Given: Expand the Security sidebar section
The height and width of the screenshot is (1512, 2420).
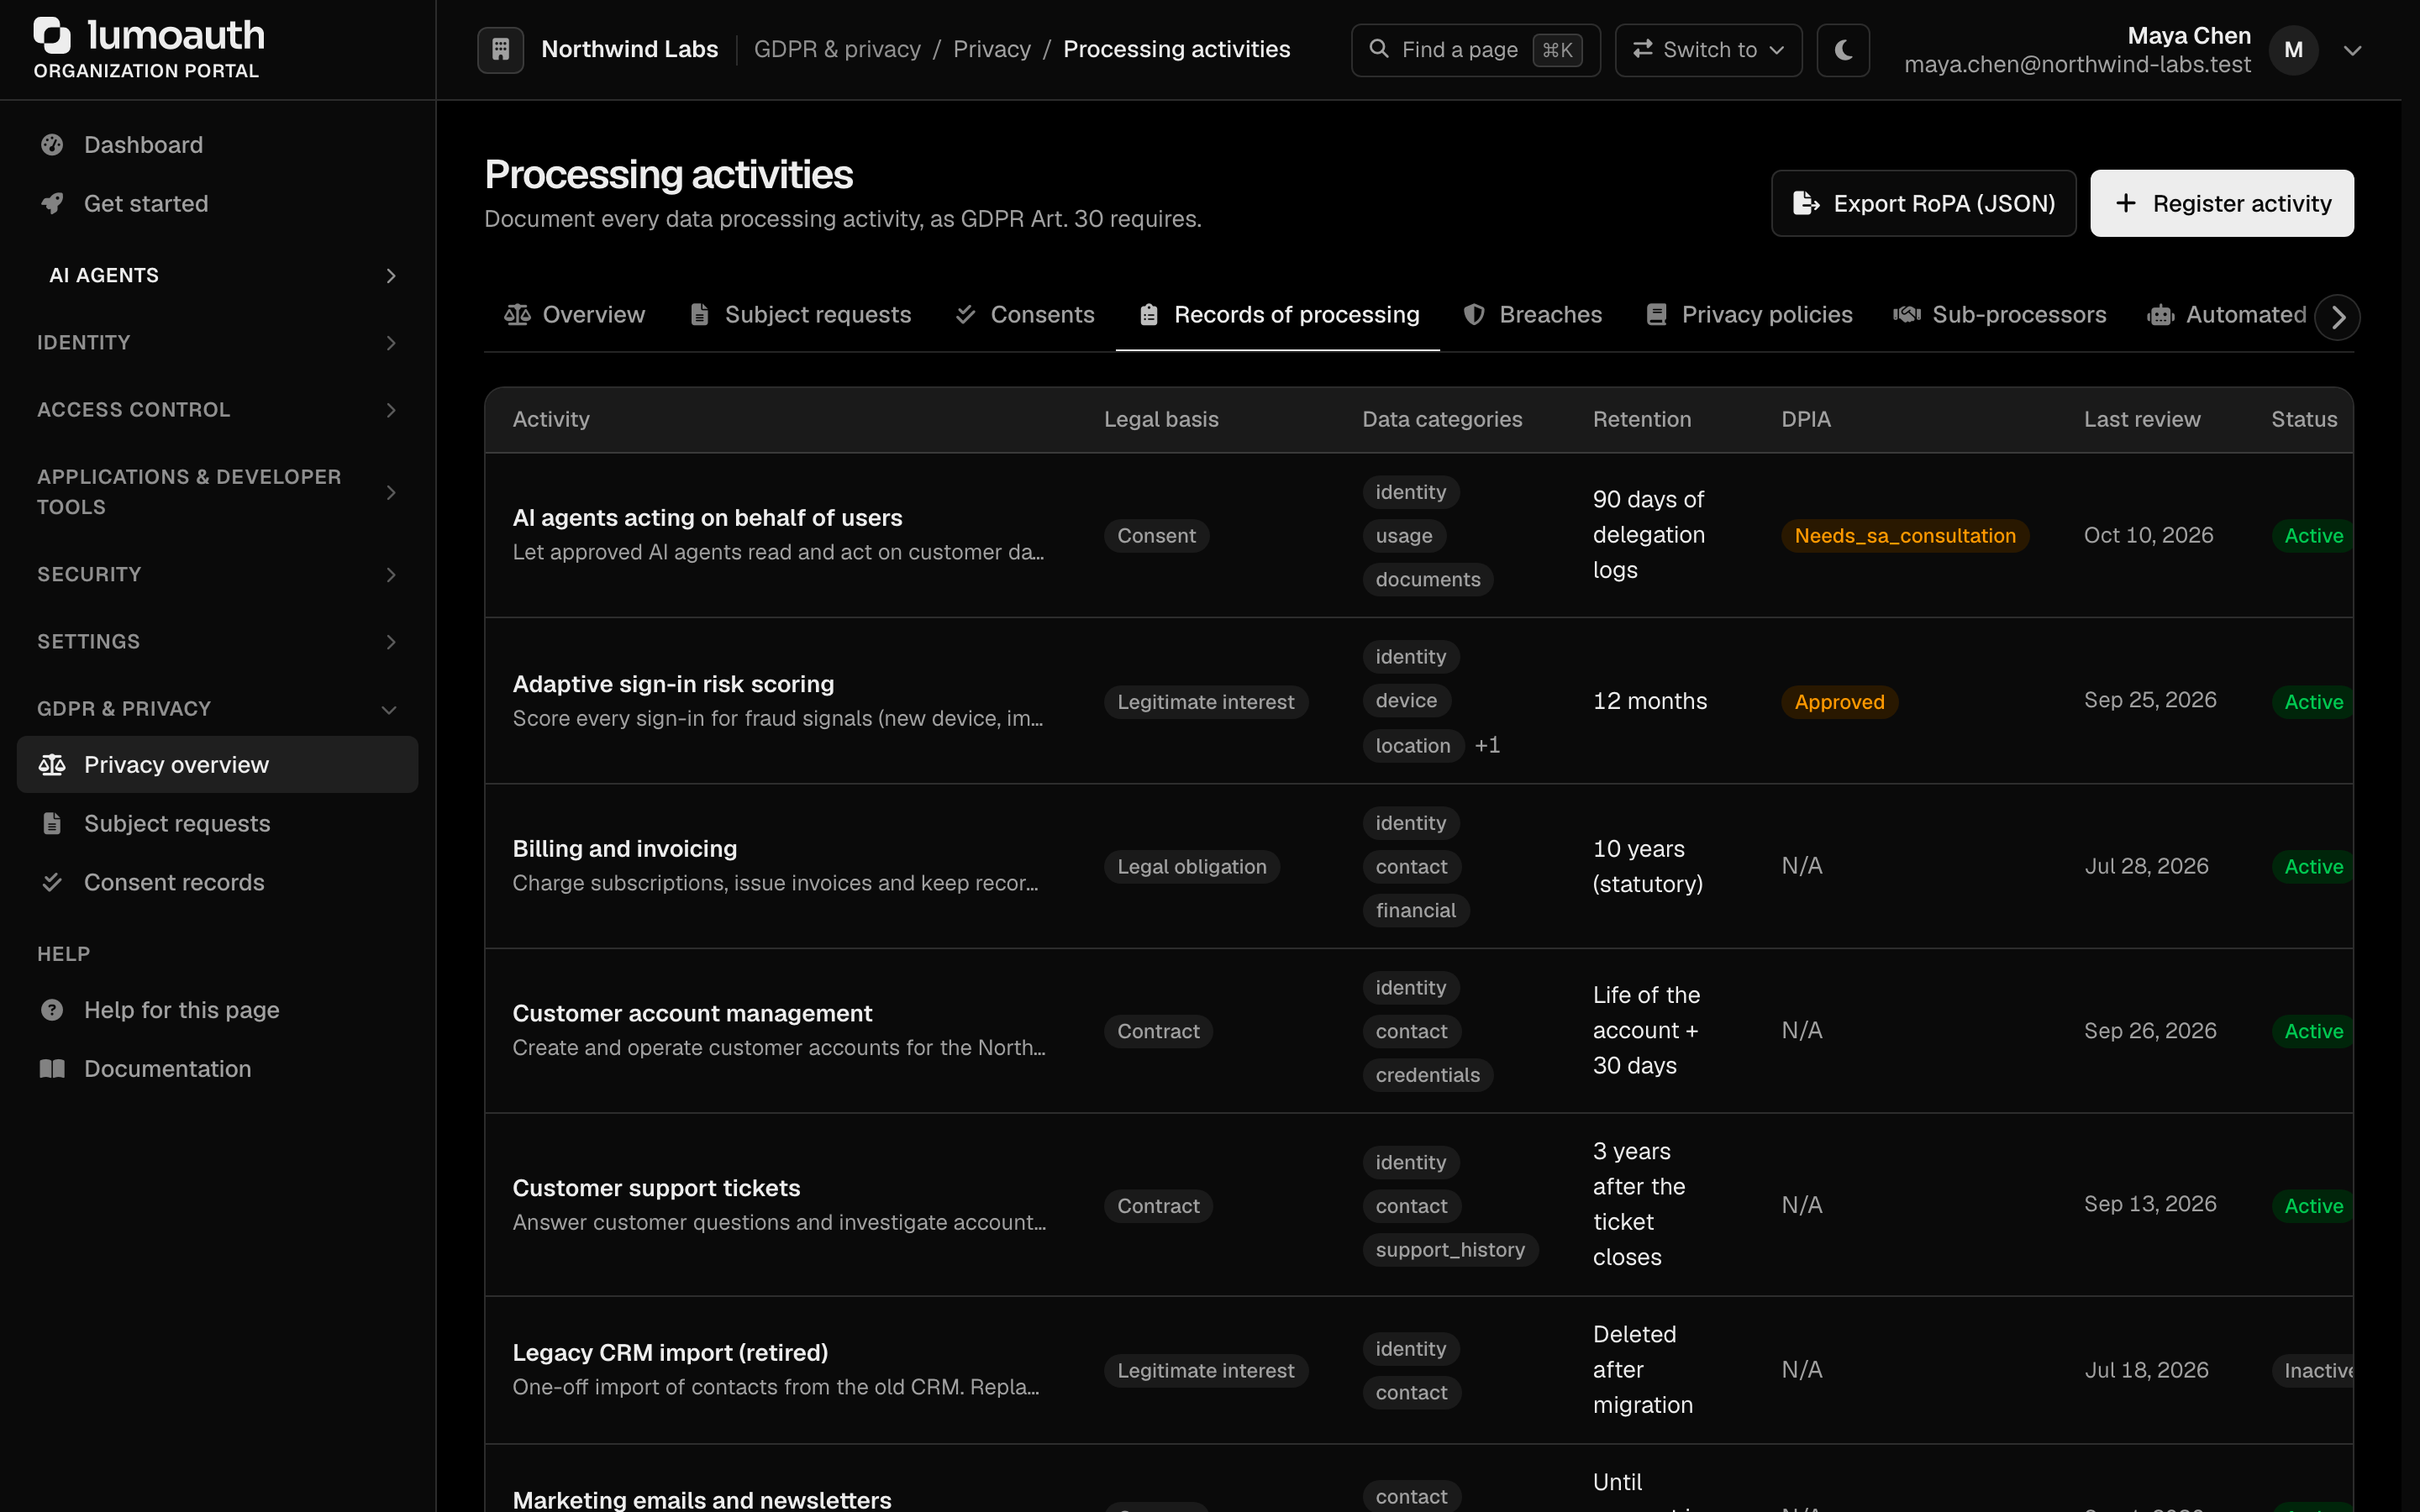Looking at the screenshot, I should pyautogui.click(x=217, y=574).
